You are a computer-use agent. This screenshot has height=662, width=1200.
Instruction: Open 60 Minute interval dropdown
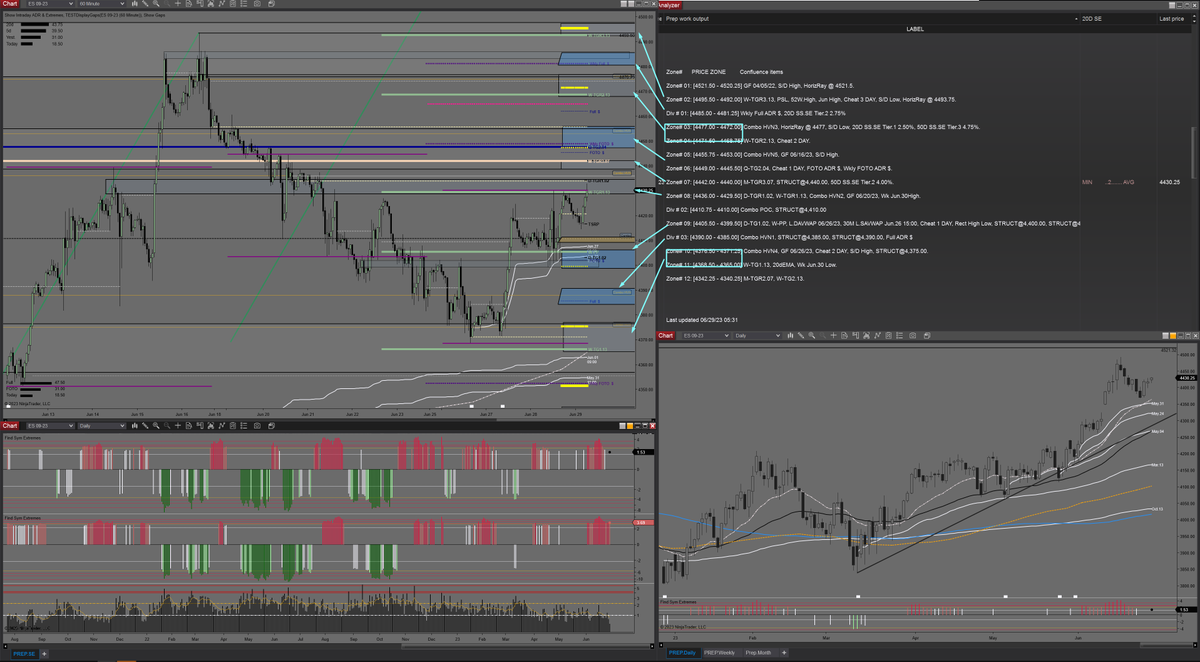(101, 4)
